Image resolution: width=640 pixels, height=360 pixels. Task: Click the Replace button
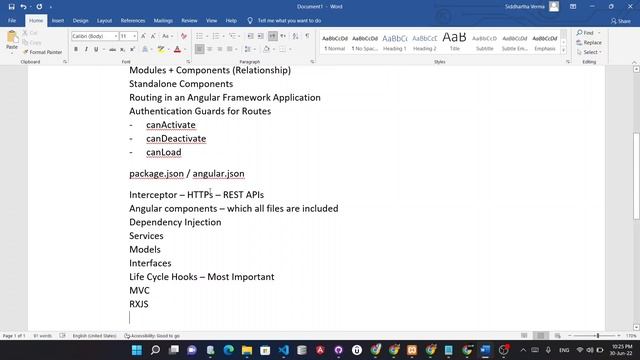point(589,42)
